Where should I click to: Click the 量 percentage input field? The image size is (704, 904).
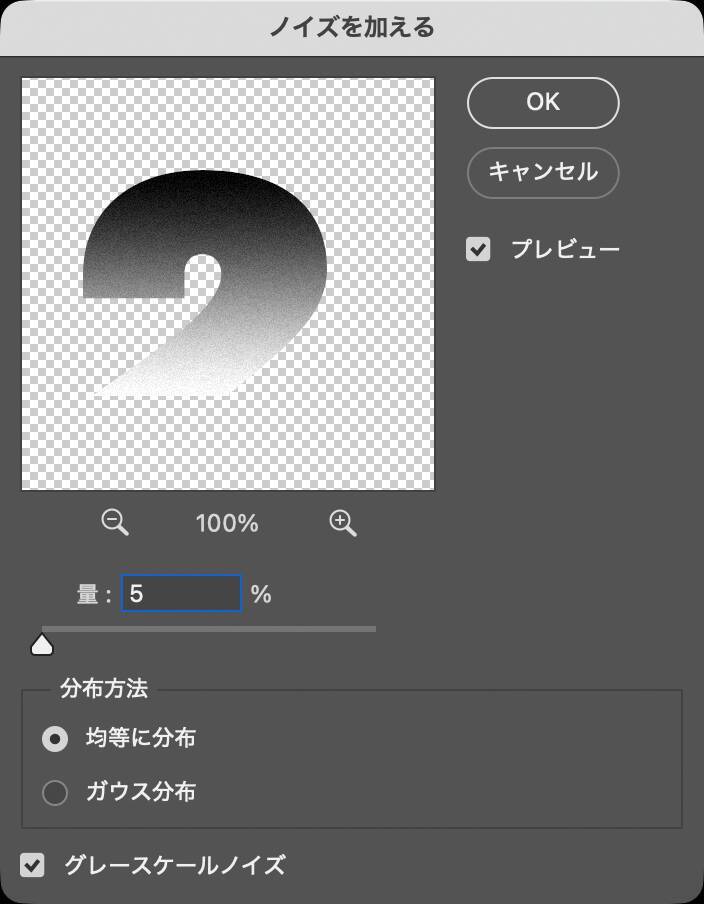click(181, 593)
